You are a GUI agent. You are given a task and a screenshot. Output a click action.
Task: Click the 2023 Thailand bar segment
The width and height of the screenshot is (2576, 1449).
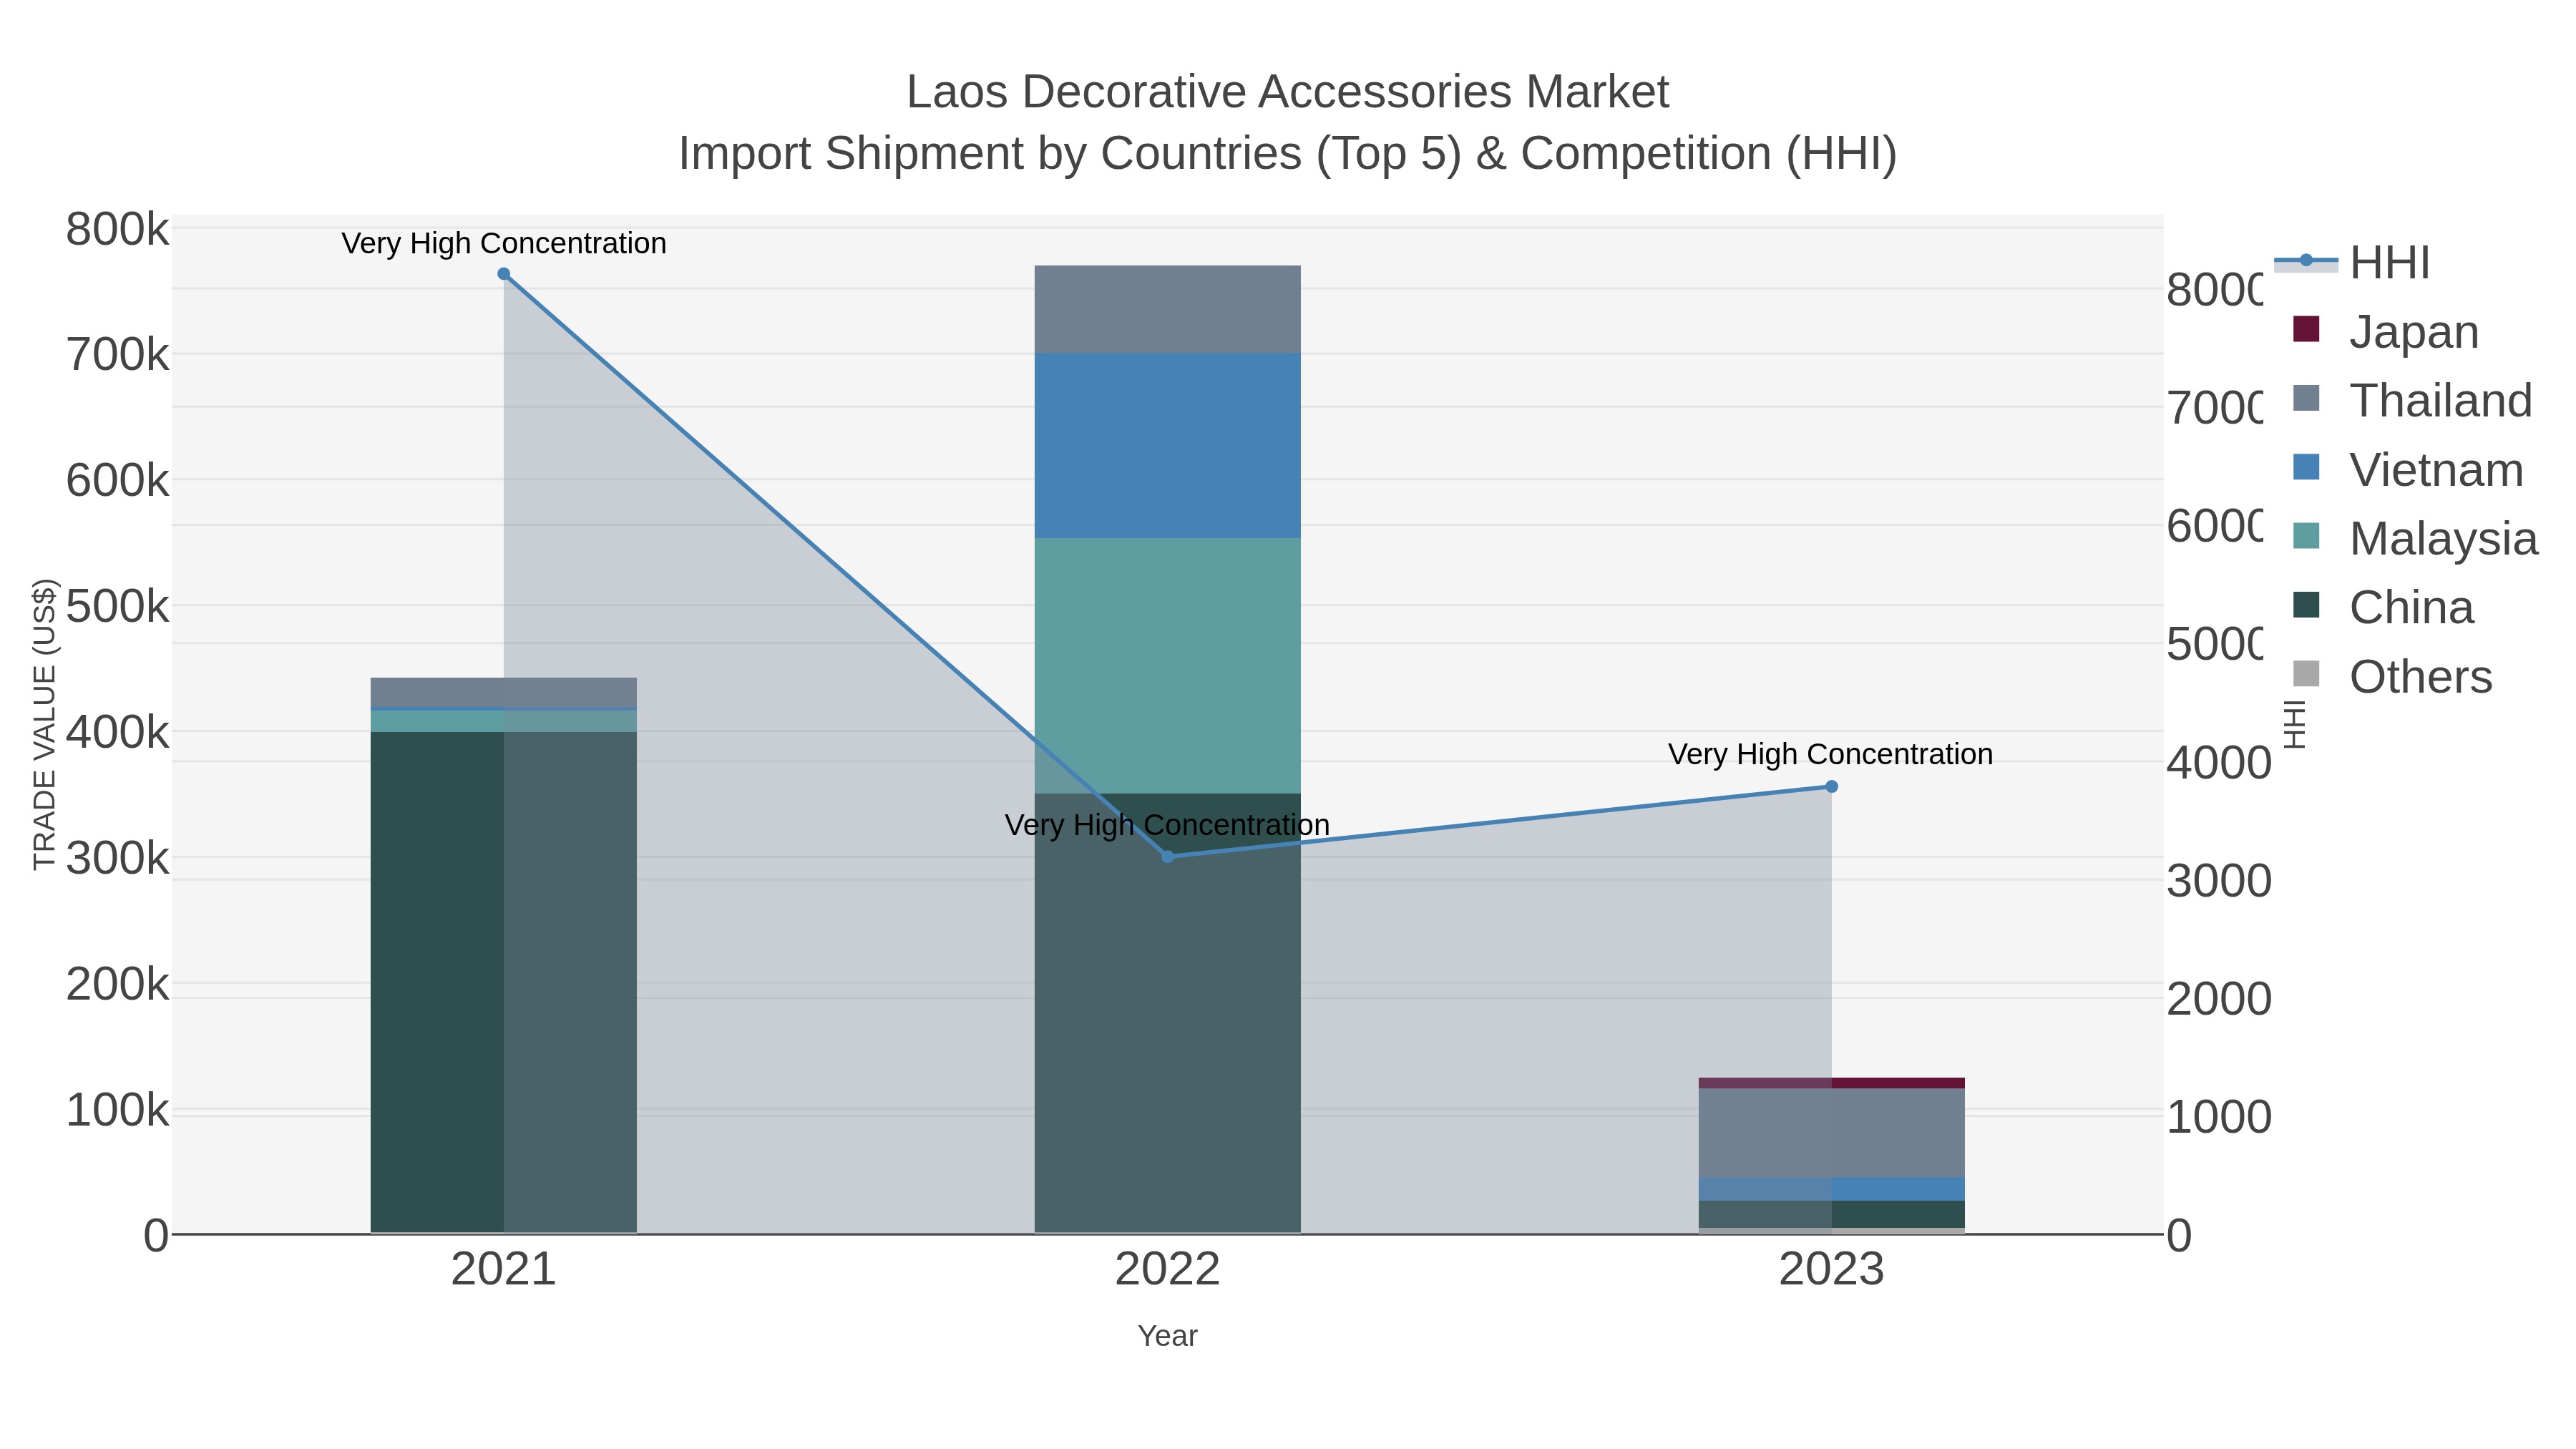(1832, 1133)
